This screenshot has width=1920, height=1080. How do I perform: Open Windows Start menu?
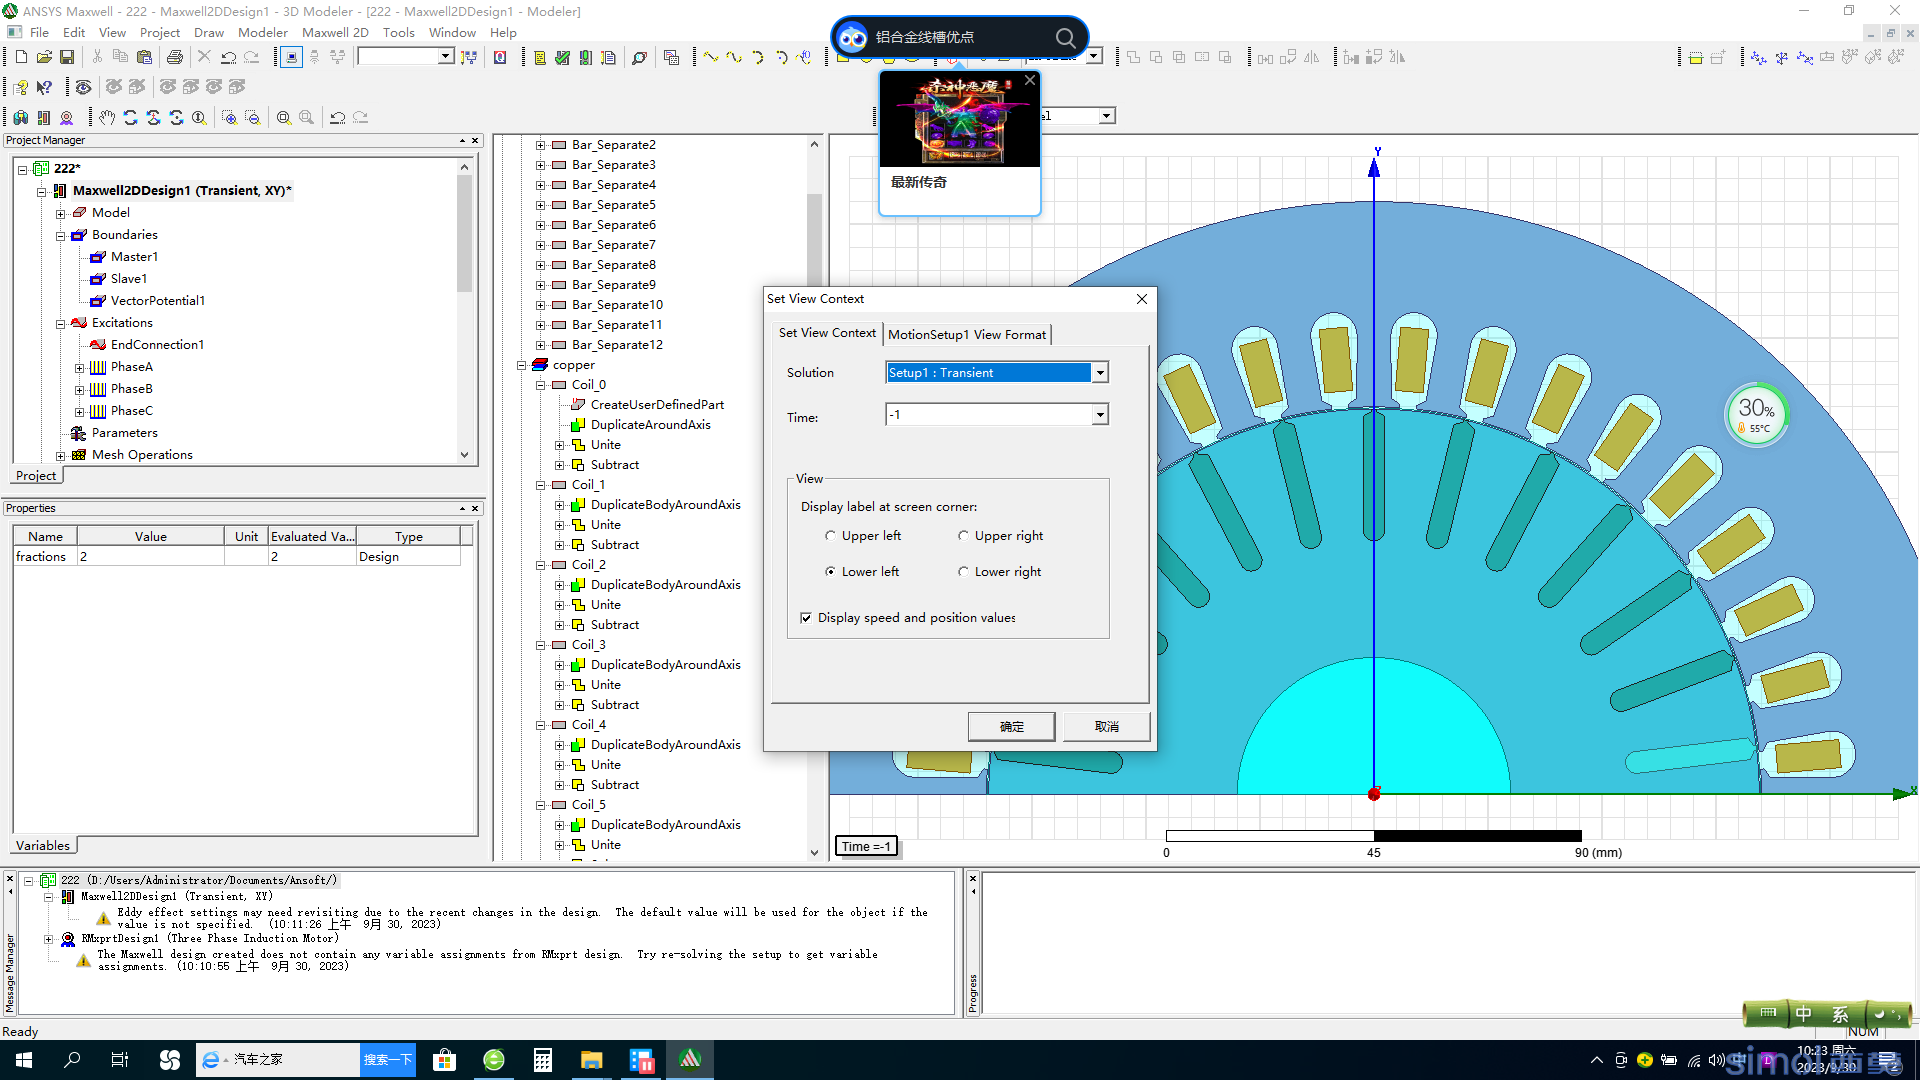[x=24, y=1060]
